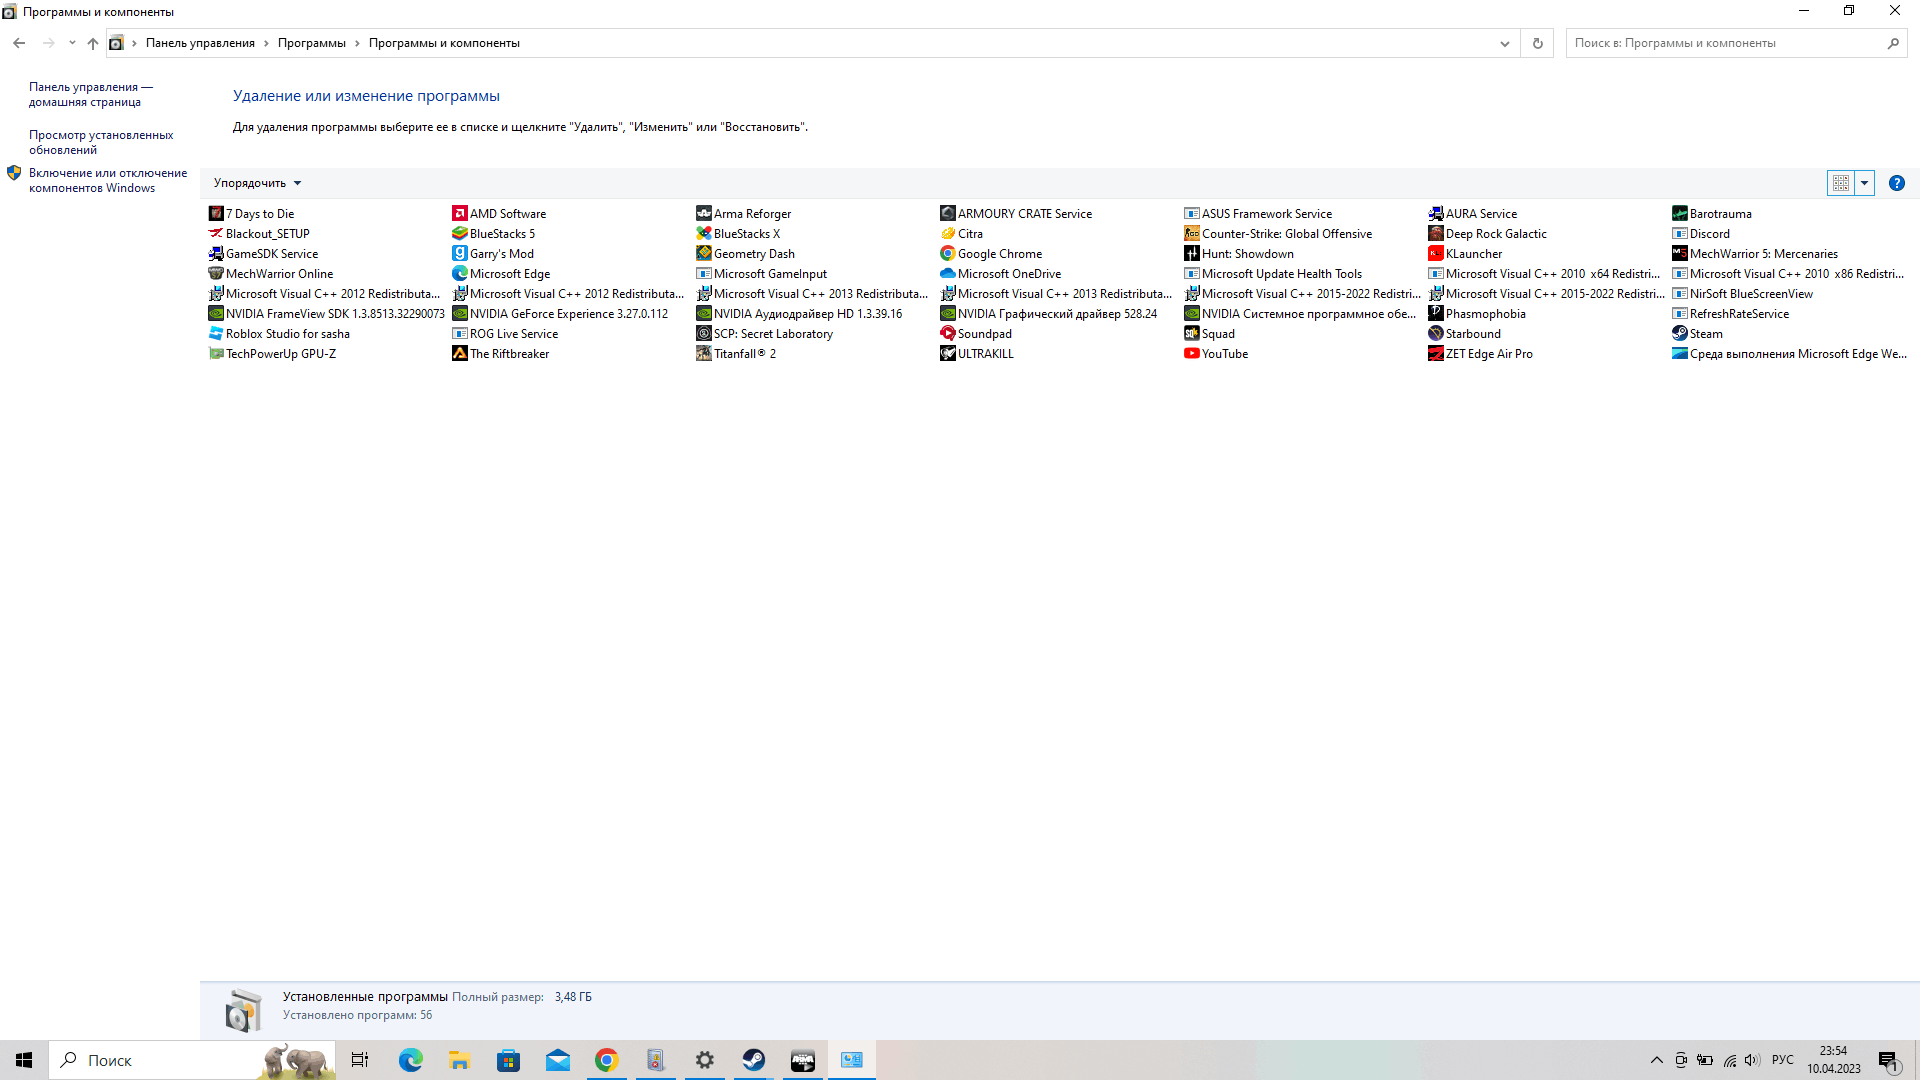Open Просмотр установленных обновлений link
The image size is (1920, 1080).
[101, 142]
